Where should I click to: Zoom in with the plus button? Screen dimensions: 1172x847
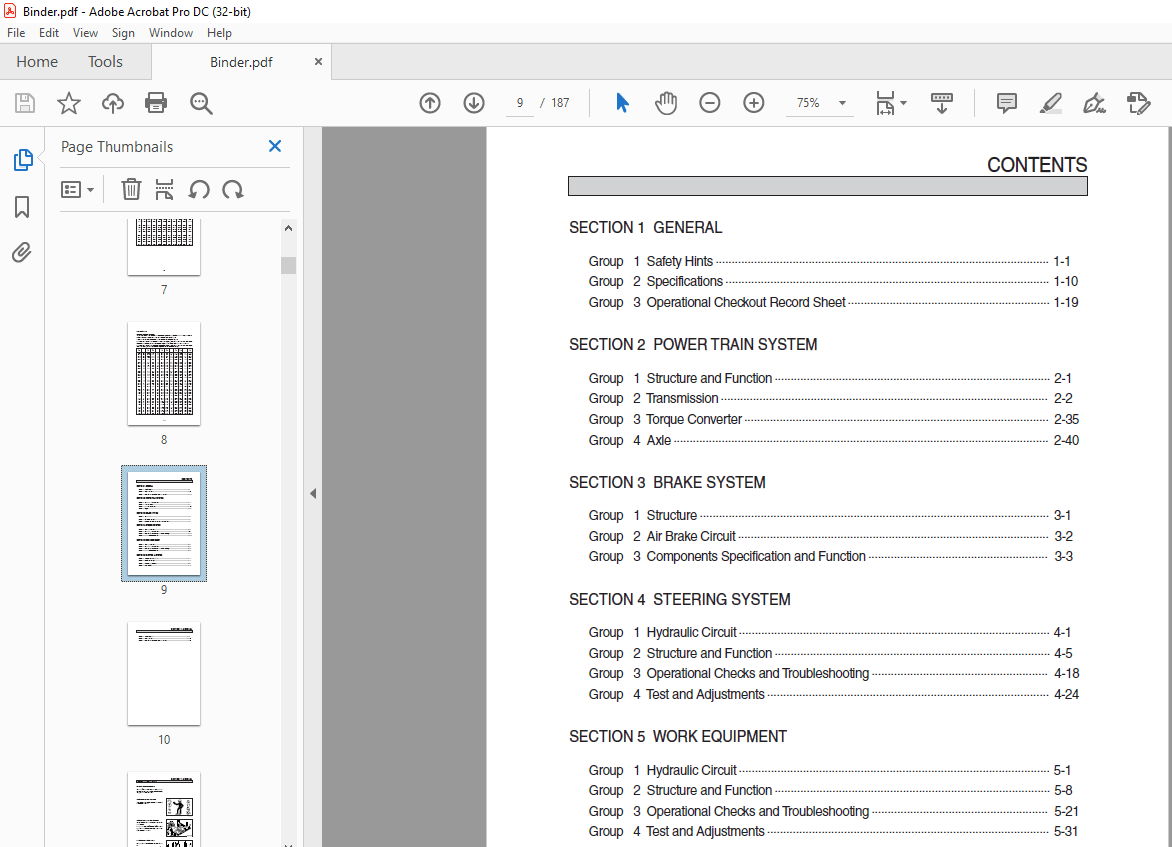753,103
